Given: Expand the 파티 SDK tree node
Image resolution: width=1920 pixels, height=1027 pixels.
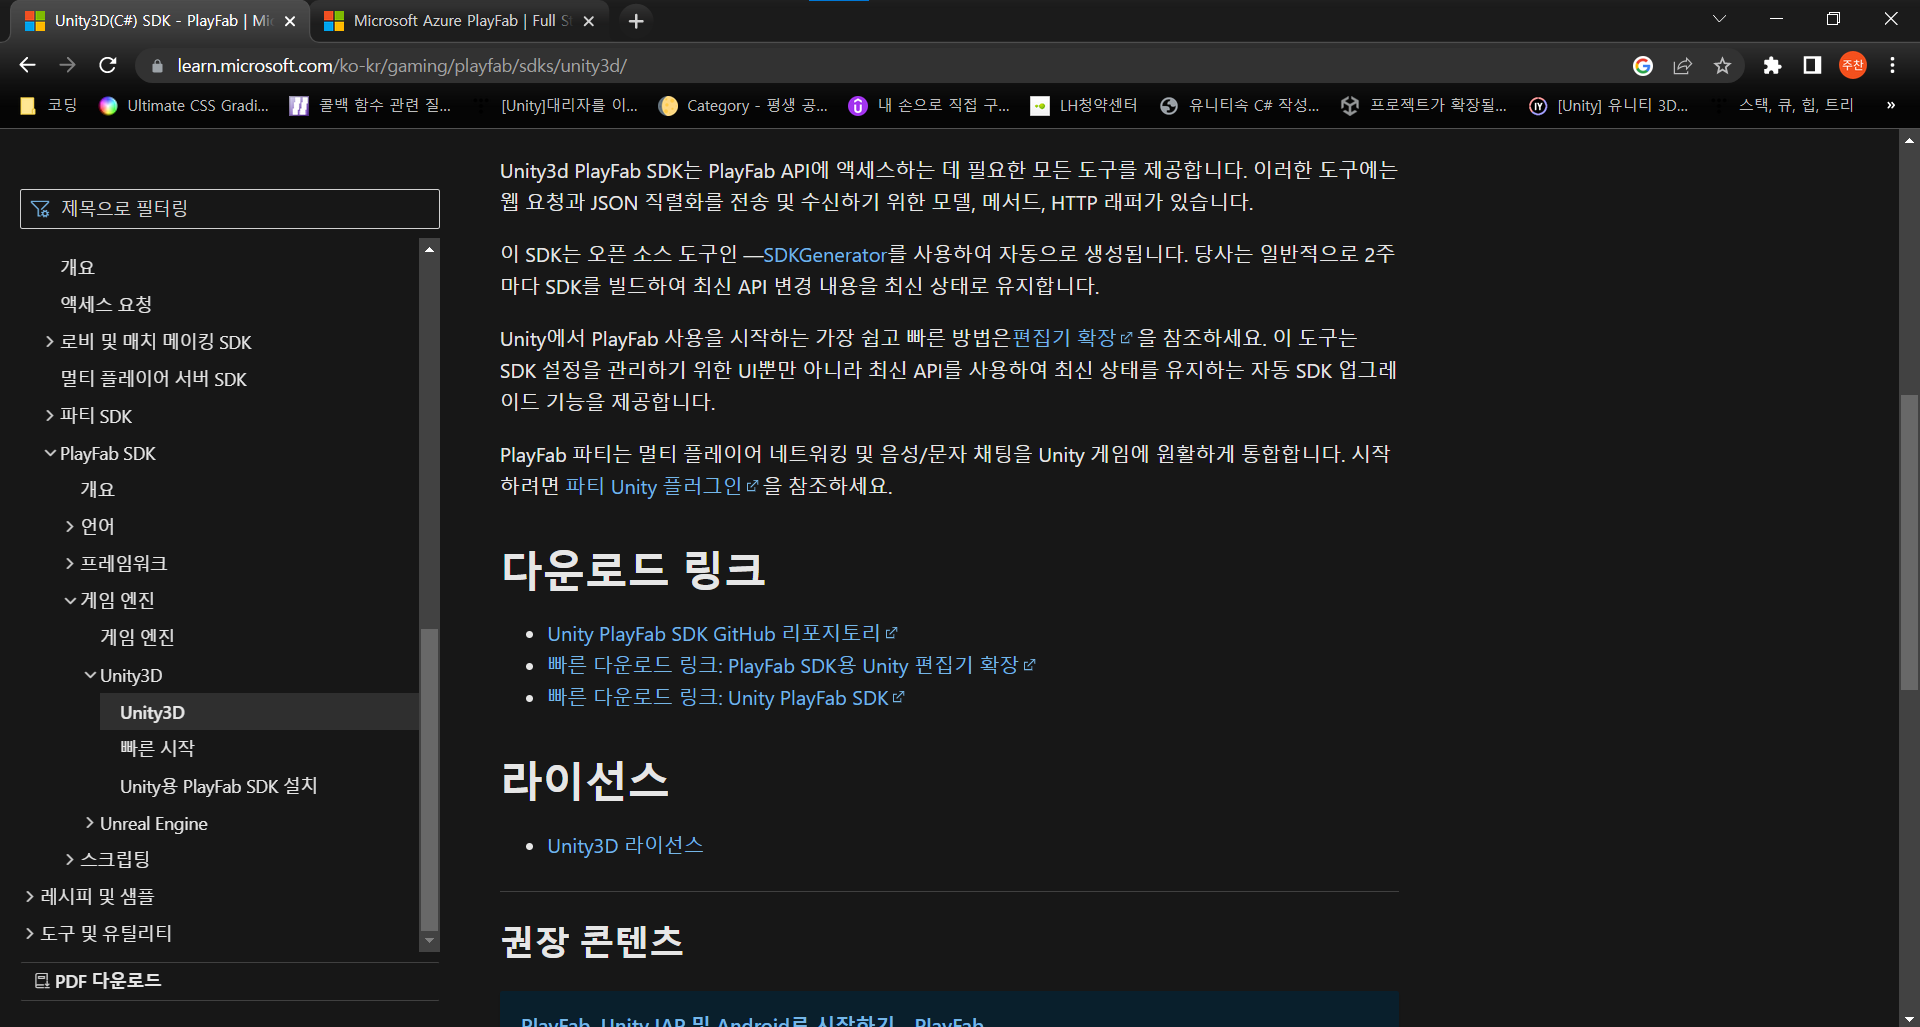Looking at the screenshot, I should click(x=50, y=416).
